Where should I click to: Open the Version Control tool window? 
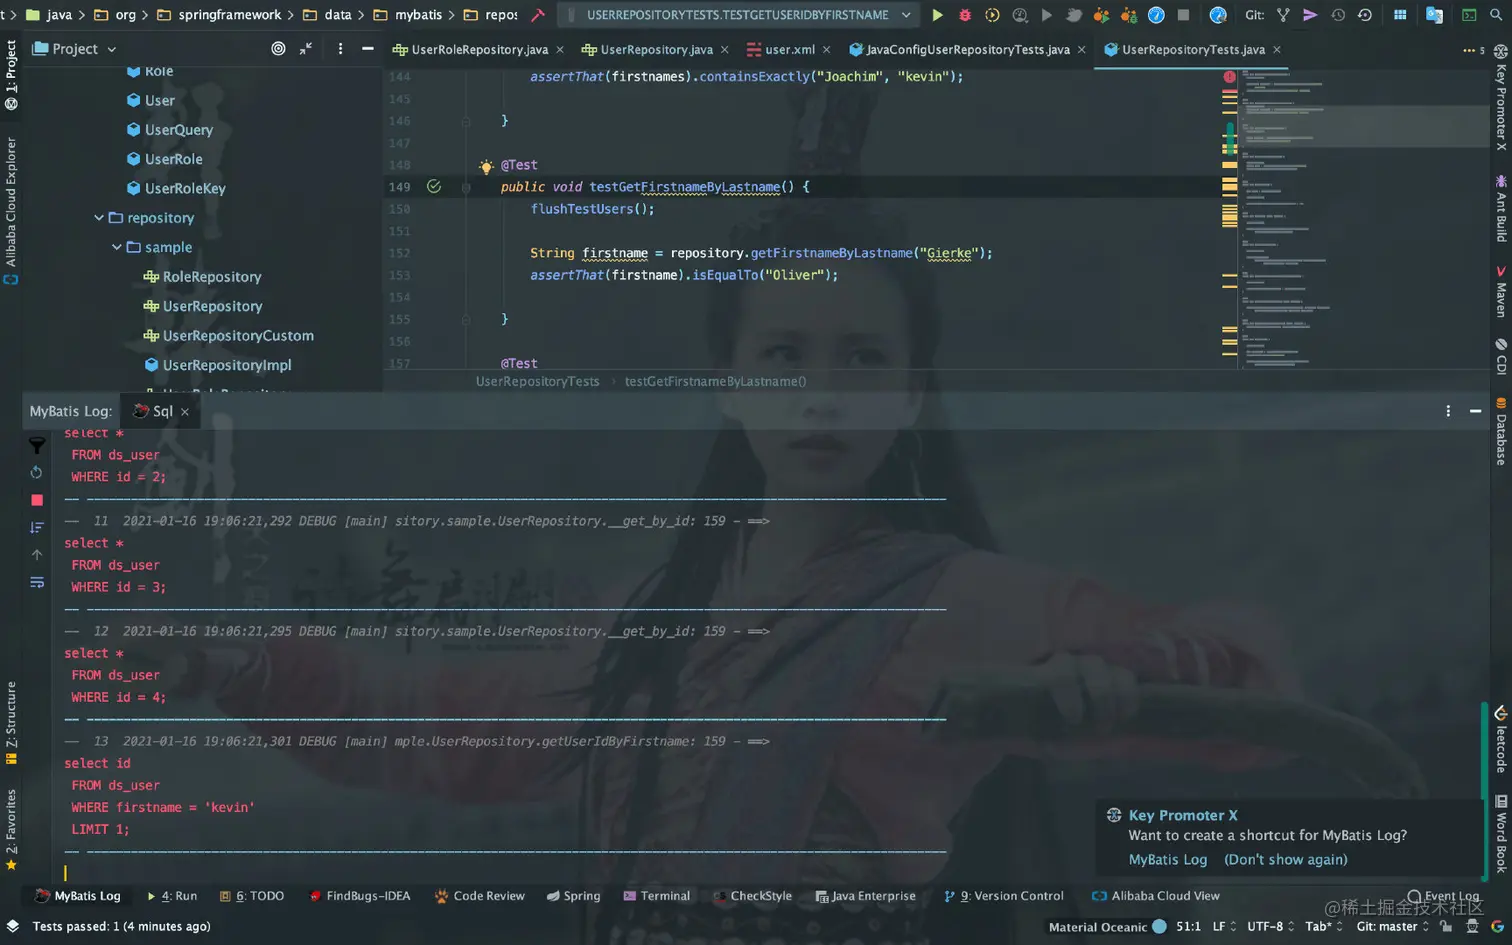click(1003, 896)
